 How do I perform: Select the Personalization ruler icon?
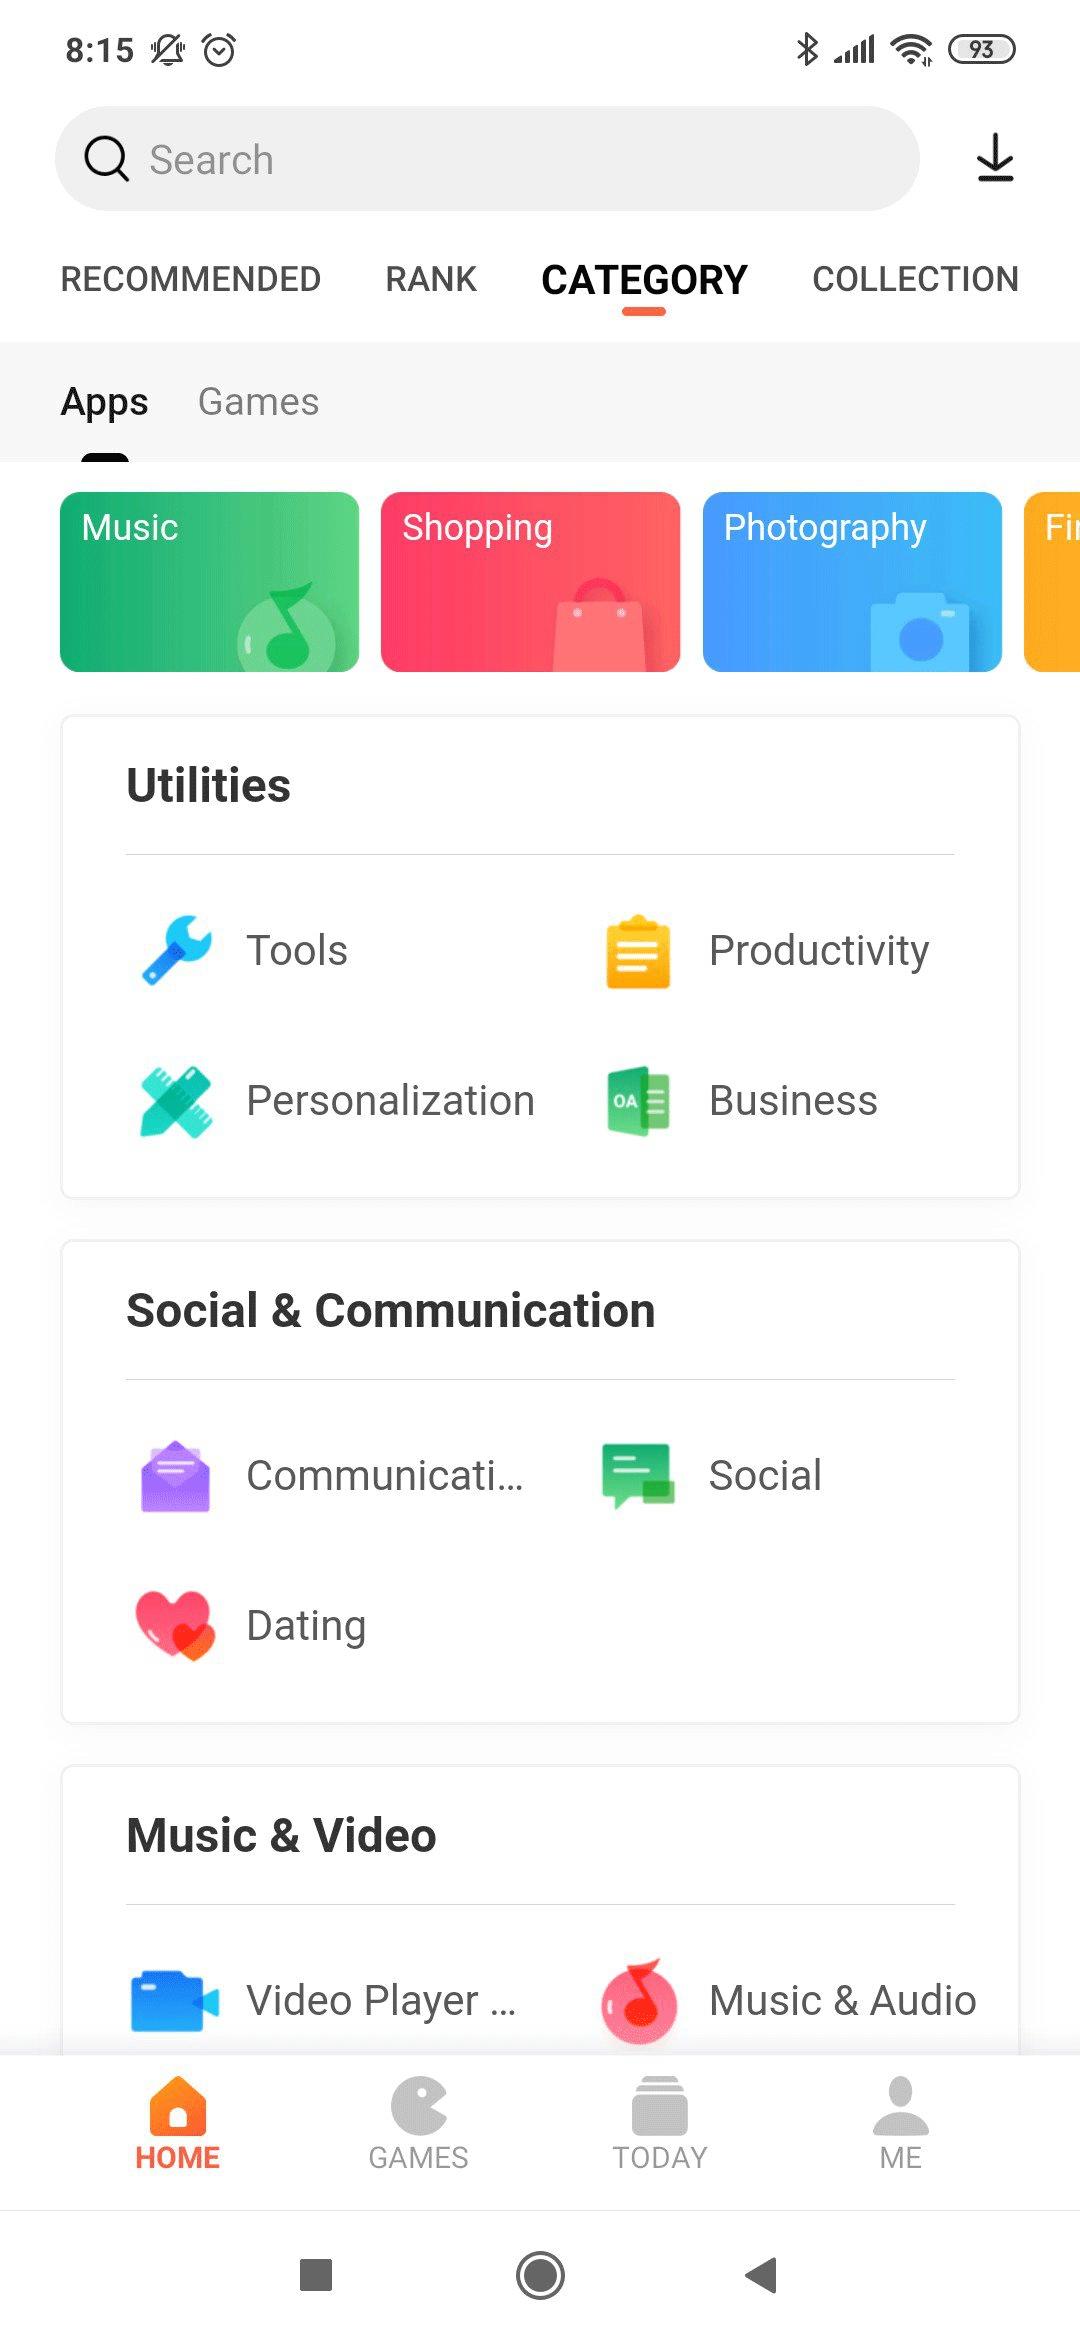[176, 1101]
